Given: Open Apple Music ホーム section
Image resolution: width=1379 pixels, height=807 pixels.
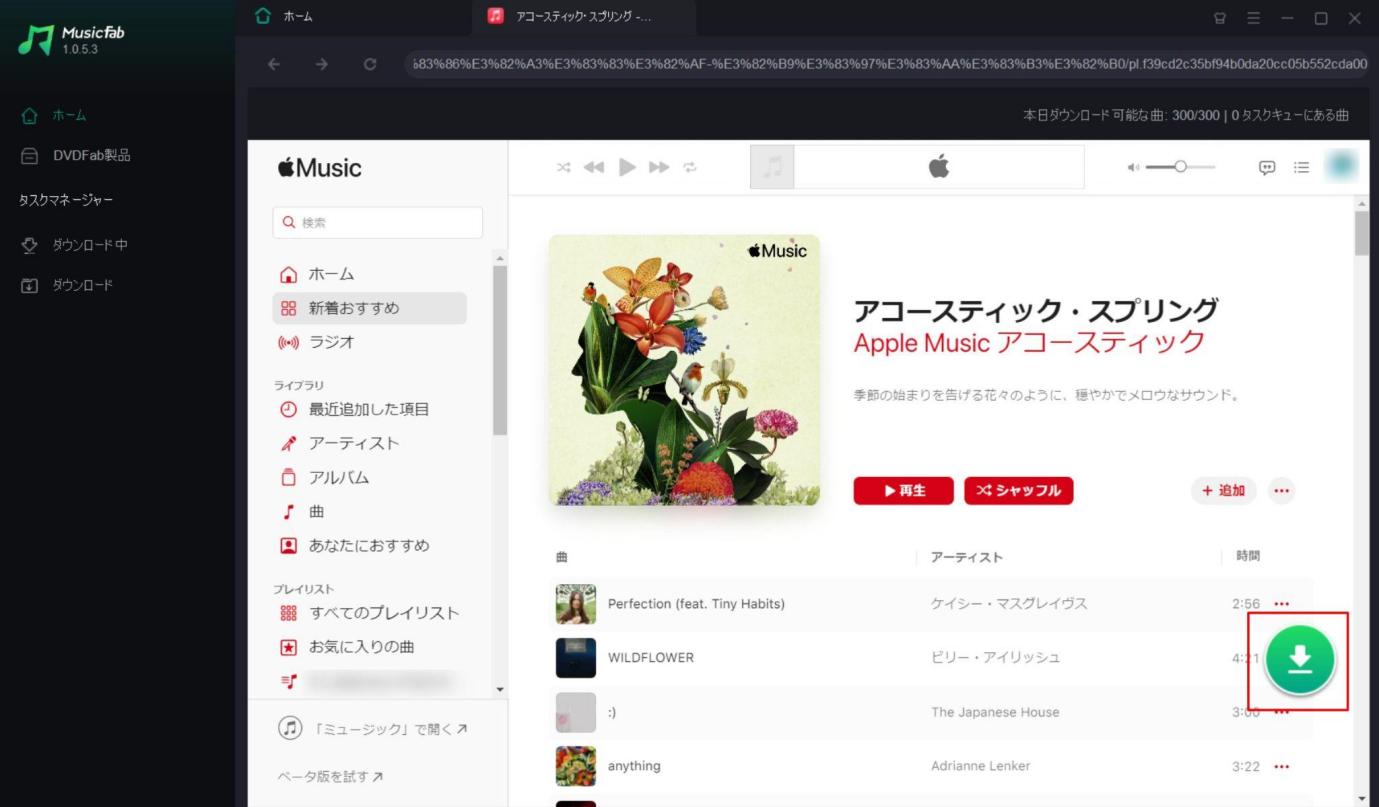Looking at the screenshot, I should (370, 274).
